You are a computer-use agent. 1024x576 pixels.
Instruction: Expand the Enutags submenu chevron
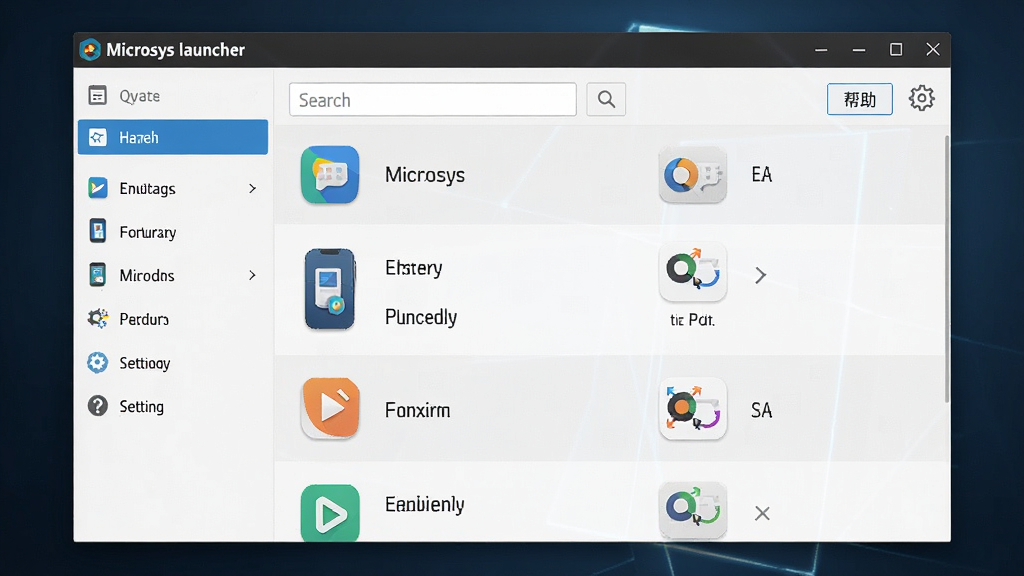coord(253,188)
